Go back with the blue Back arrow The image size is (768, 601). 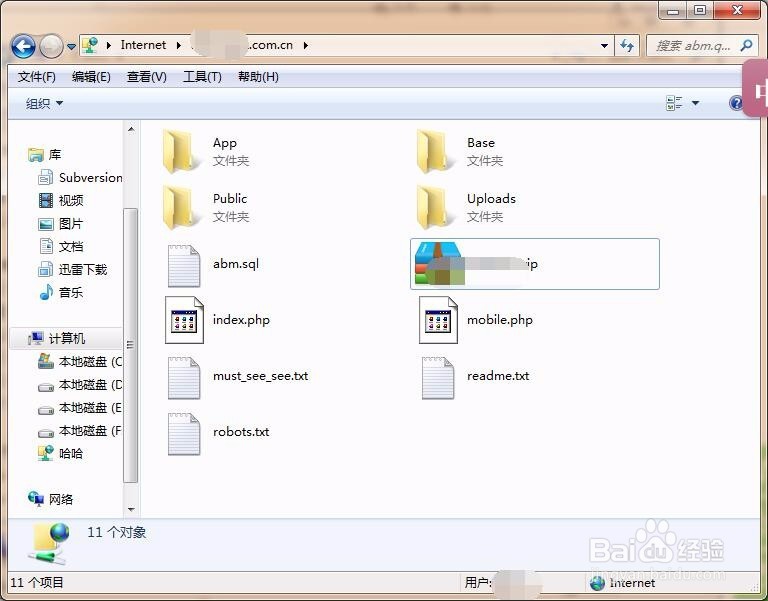(x=23, y=47)
